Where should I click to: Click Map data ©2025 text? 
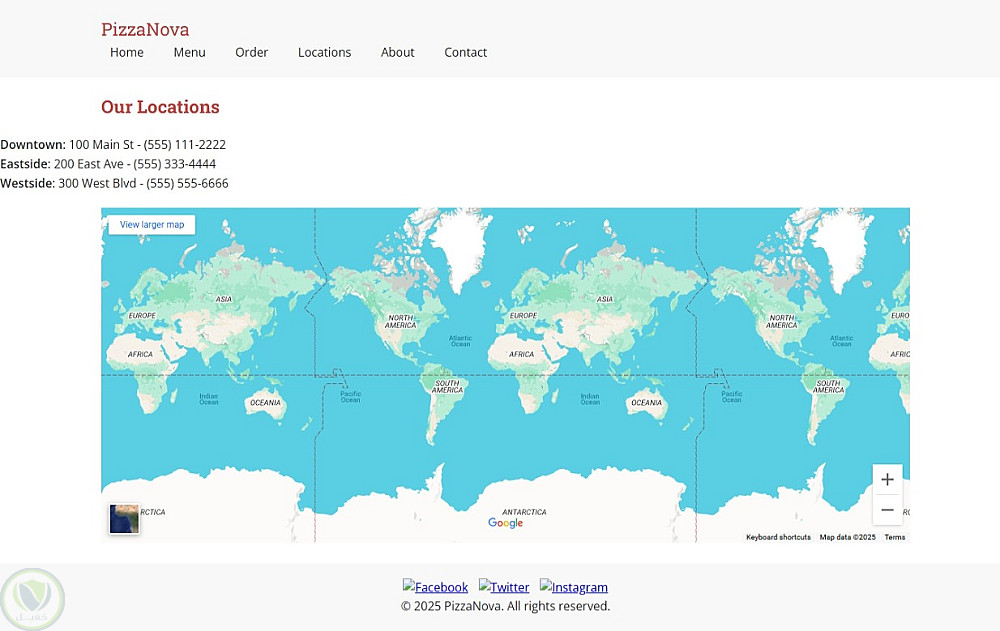(847, 537)
